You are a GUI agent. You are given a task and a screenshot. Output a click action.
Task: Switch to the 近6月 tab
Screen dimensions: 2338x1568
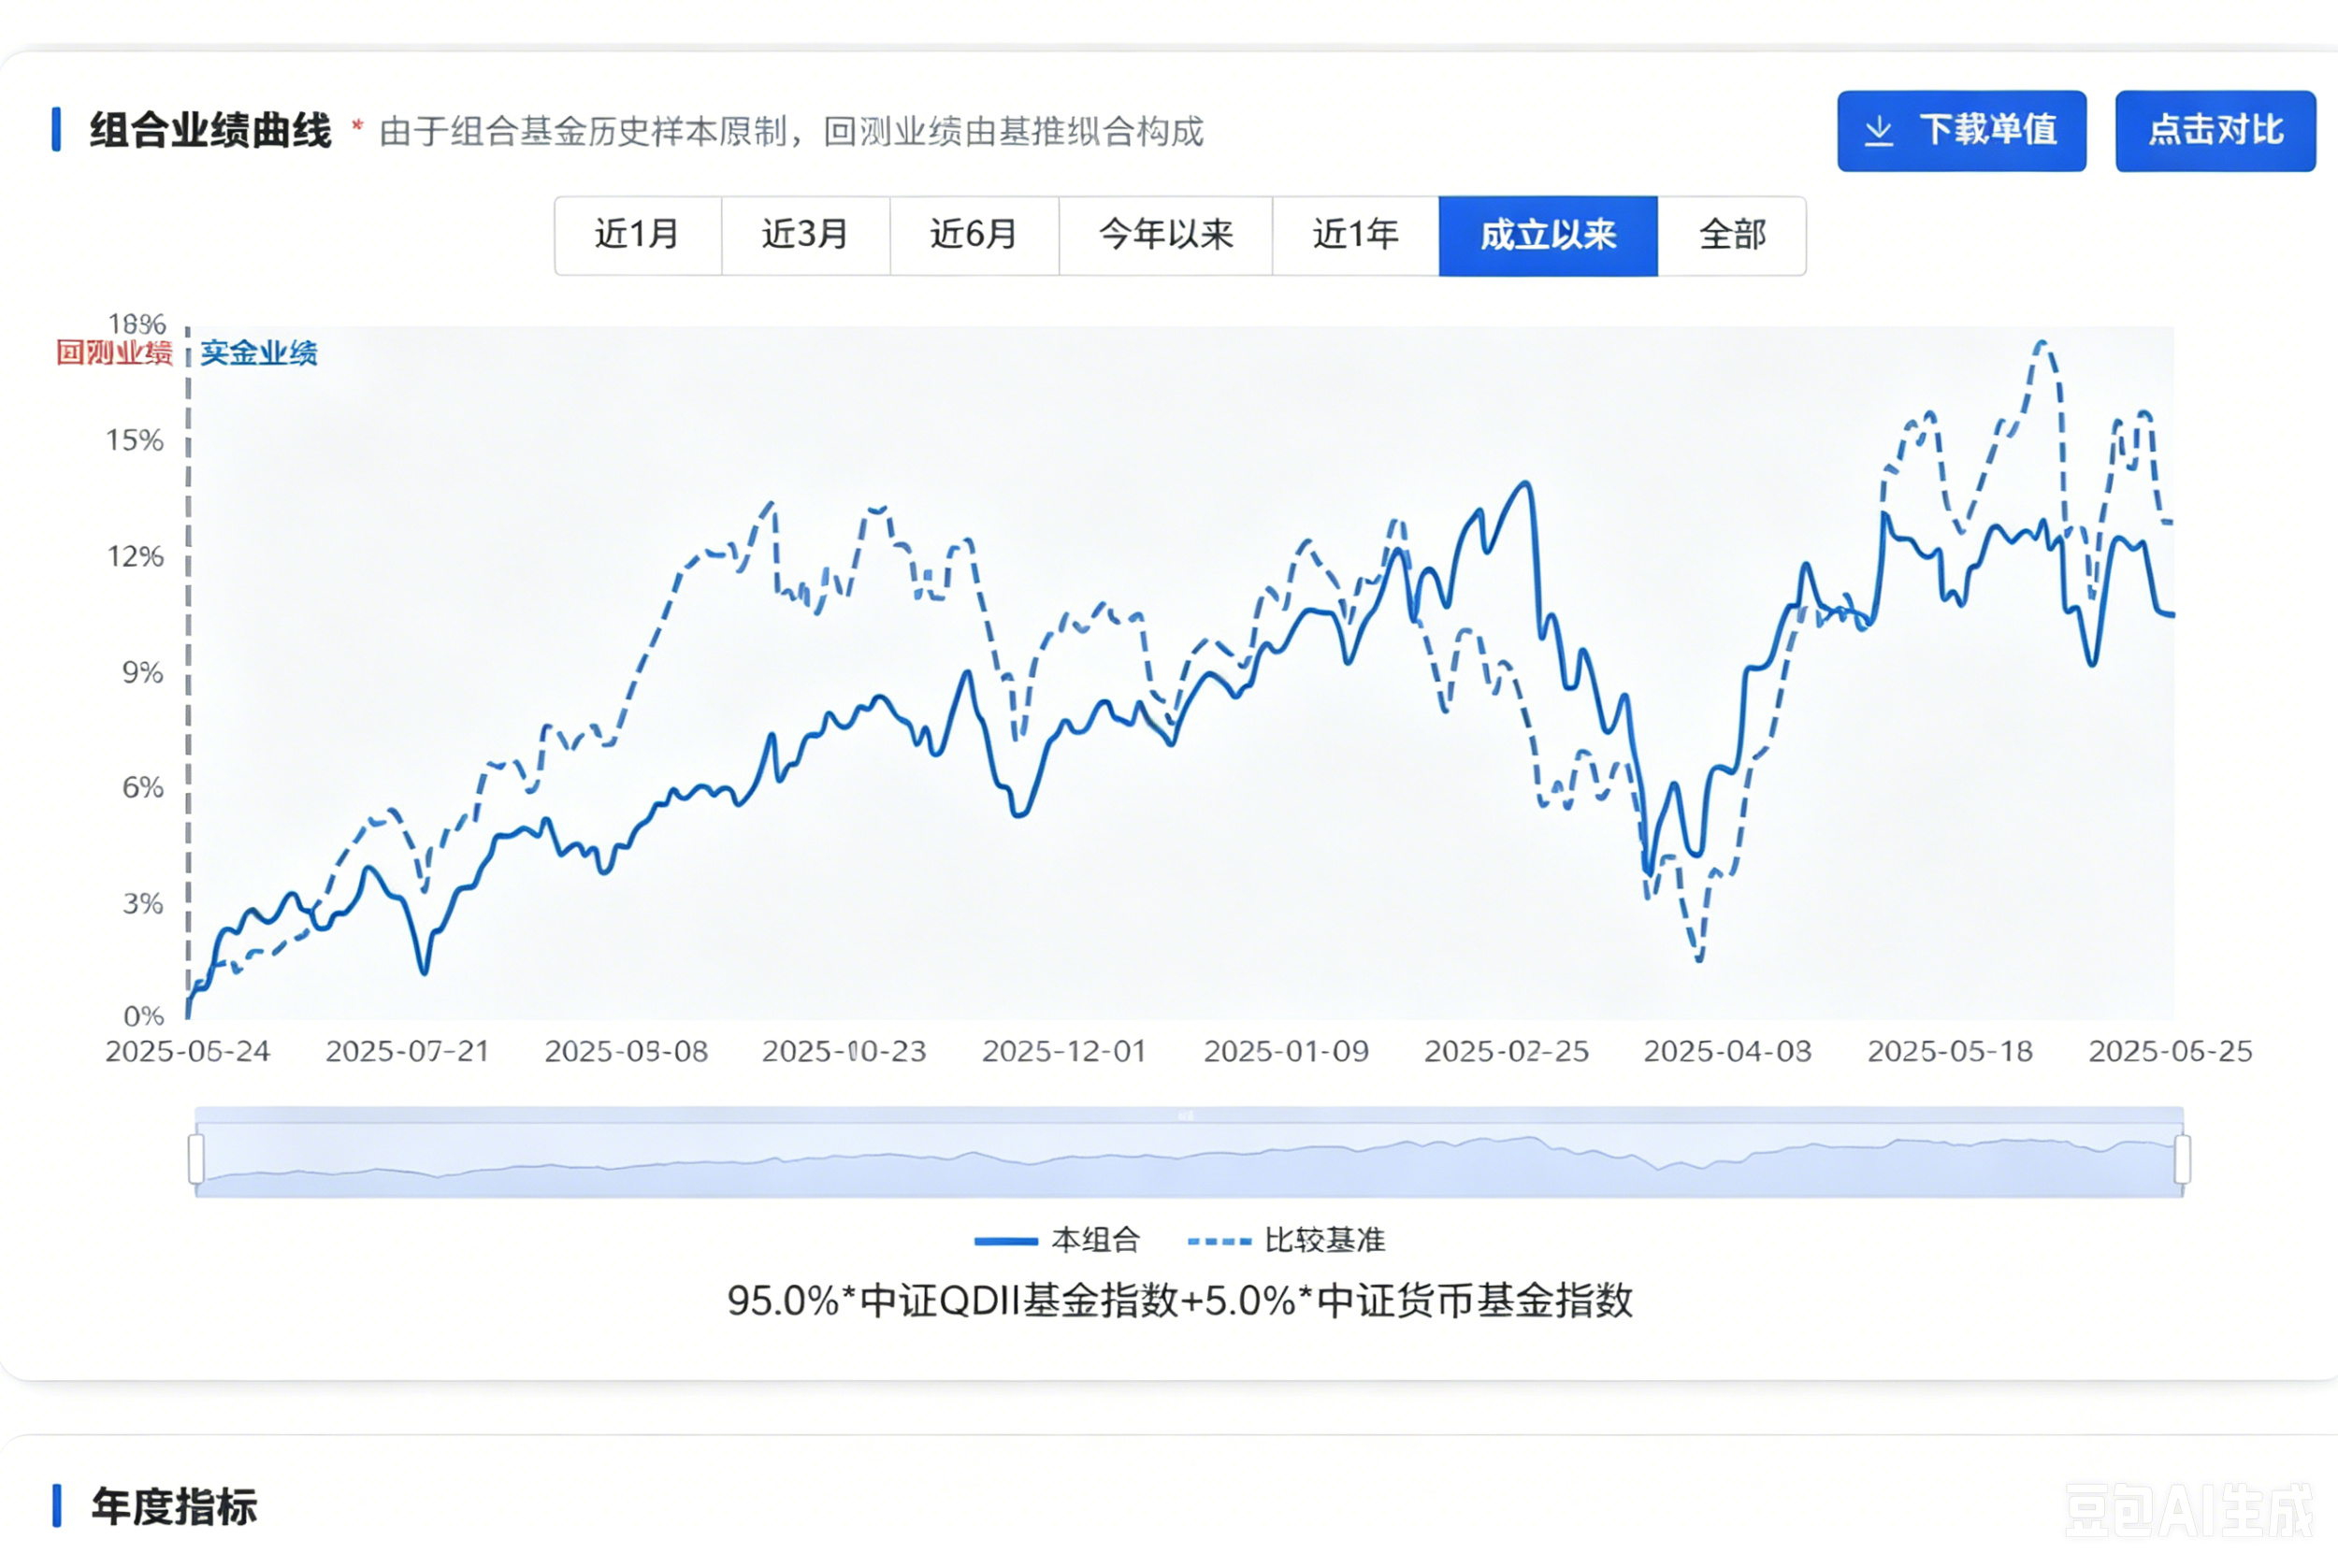click(x=974, y=236)
